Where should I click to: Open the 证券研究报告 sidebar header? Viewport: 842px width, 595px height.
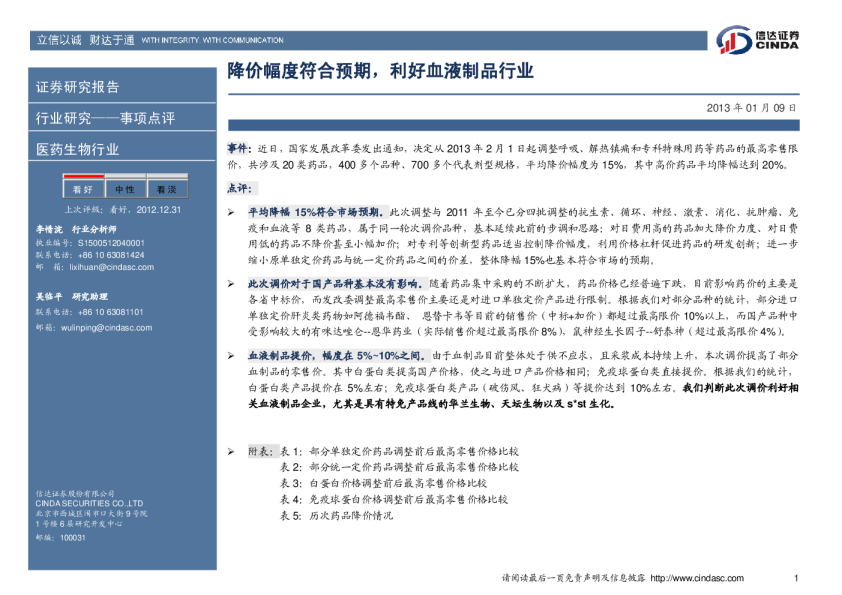click(77, 87)
